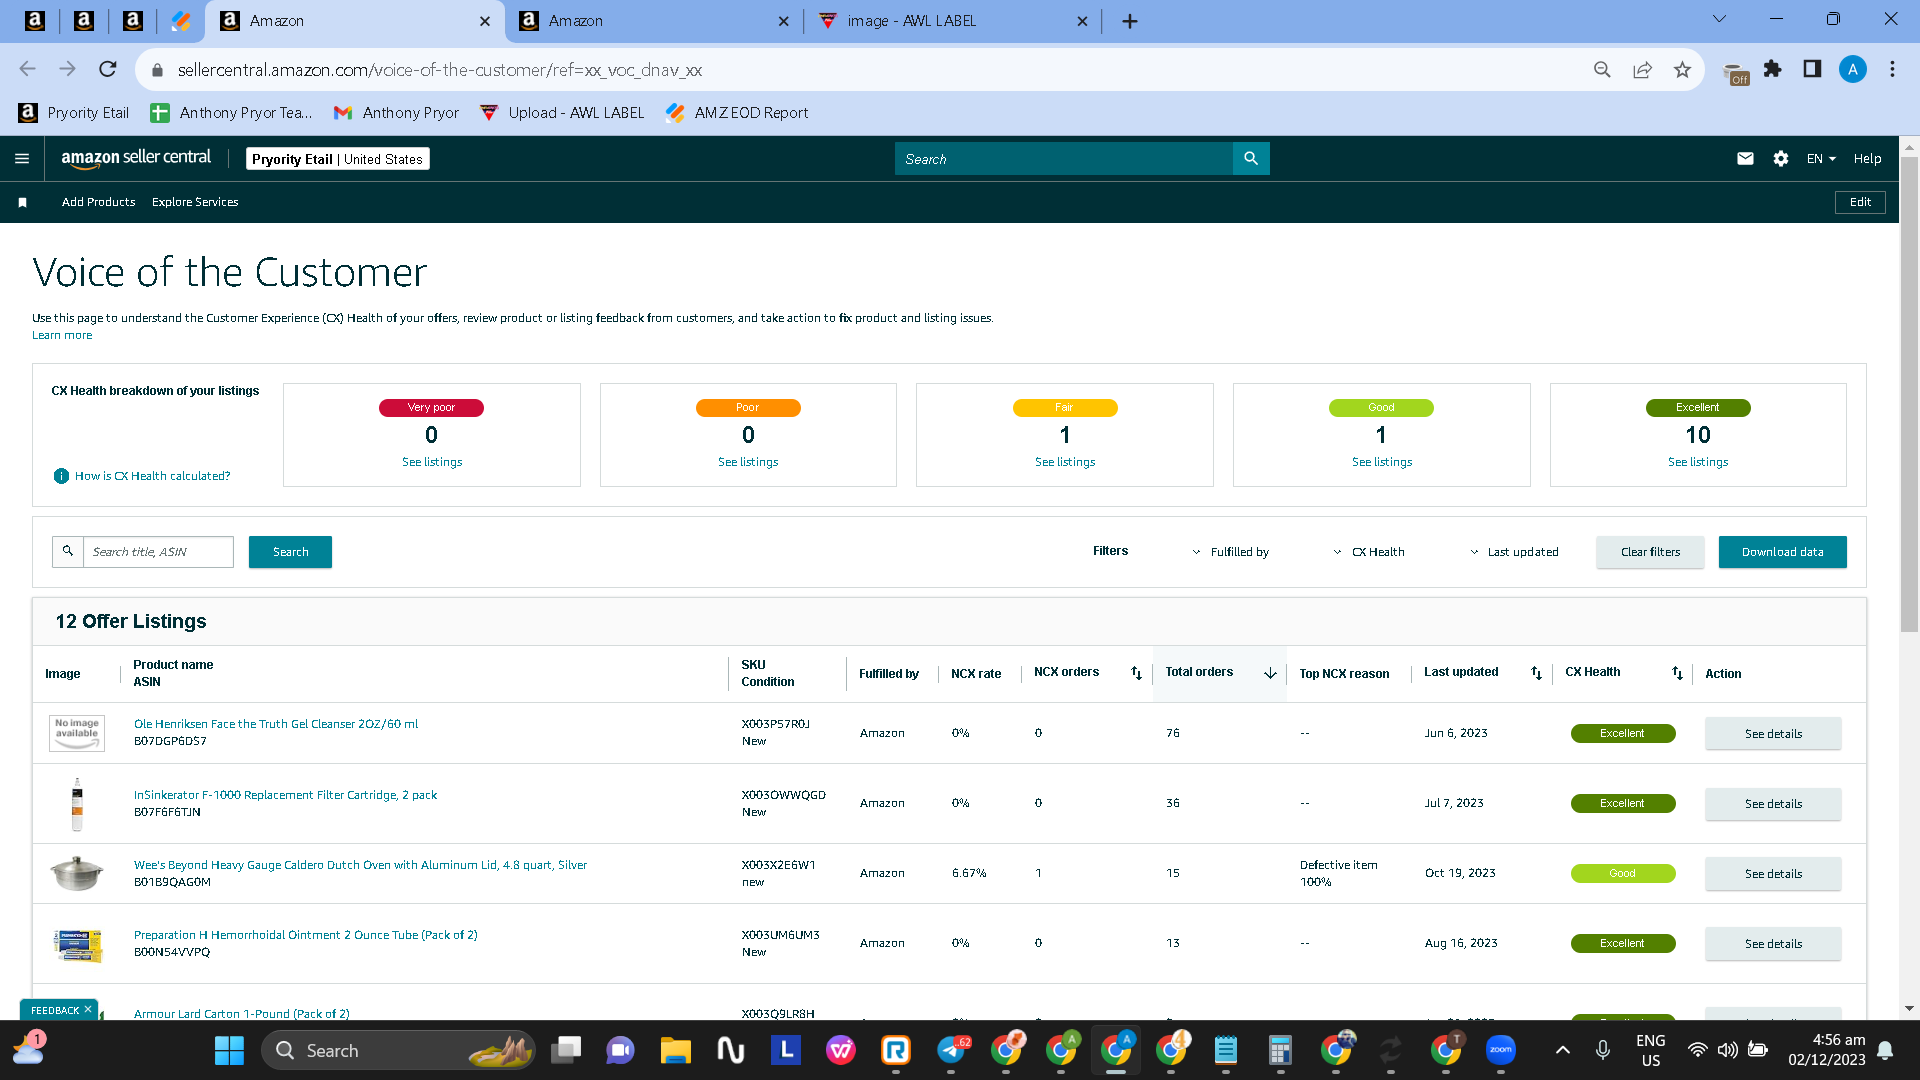This screenshot has height=1080, width=1920.
Task: Open a new browser tab
Action: point(1130,21)
